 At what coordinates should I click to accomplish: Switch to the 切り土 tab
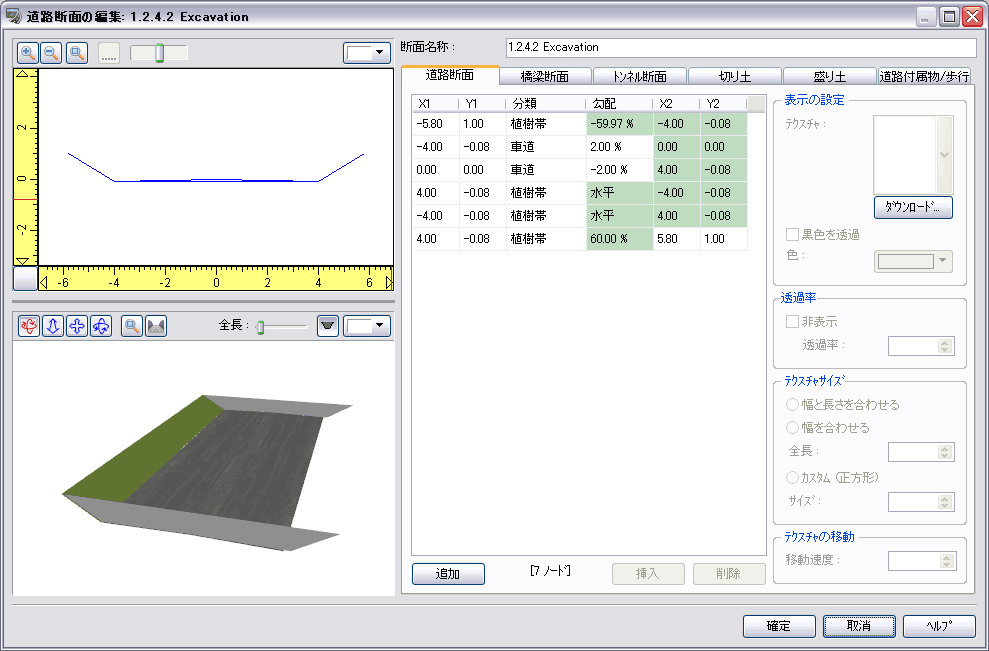point(735,76)
